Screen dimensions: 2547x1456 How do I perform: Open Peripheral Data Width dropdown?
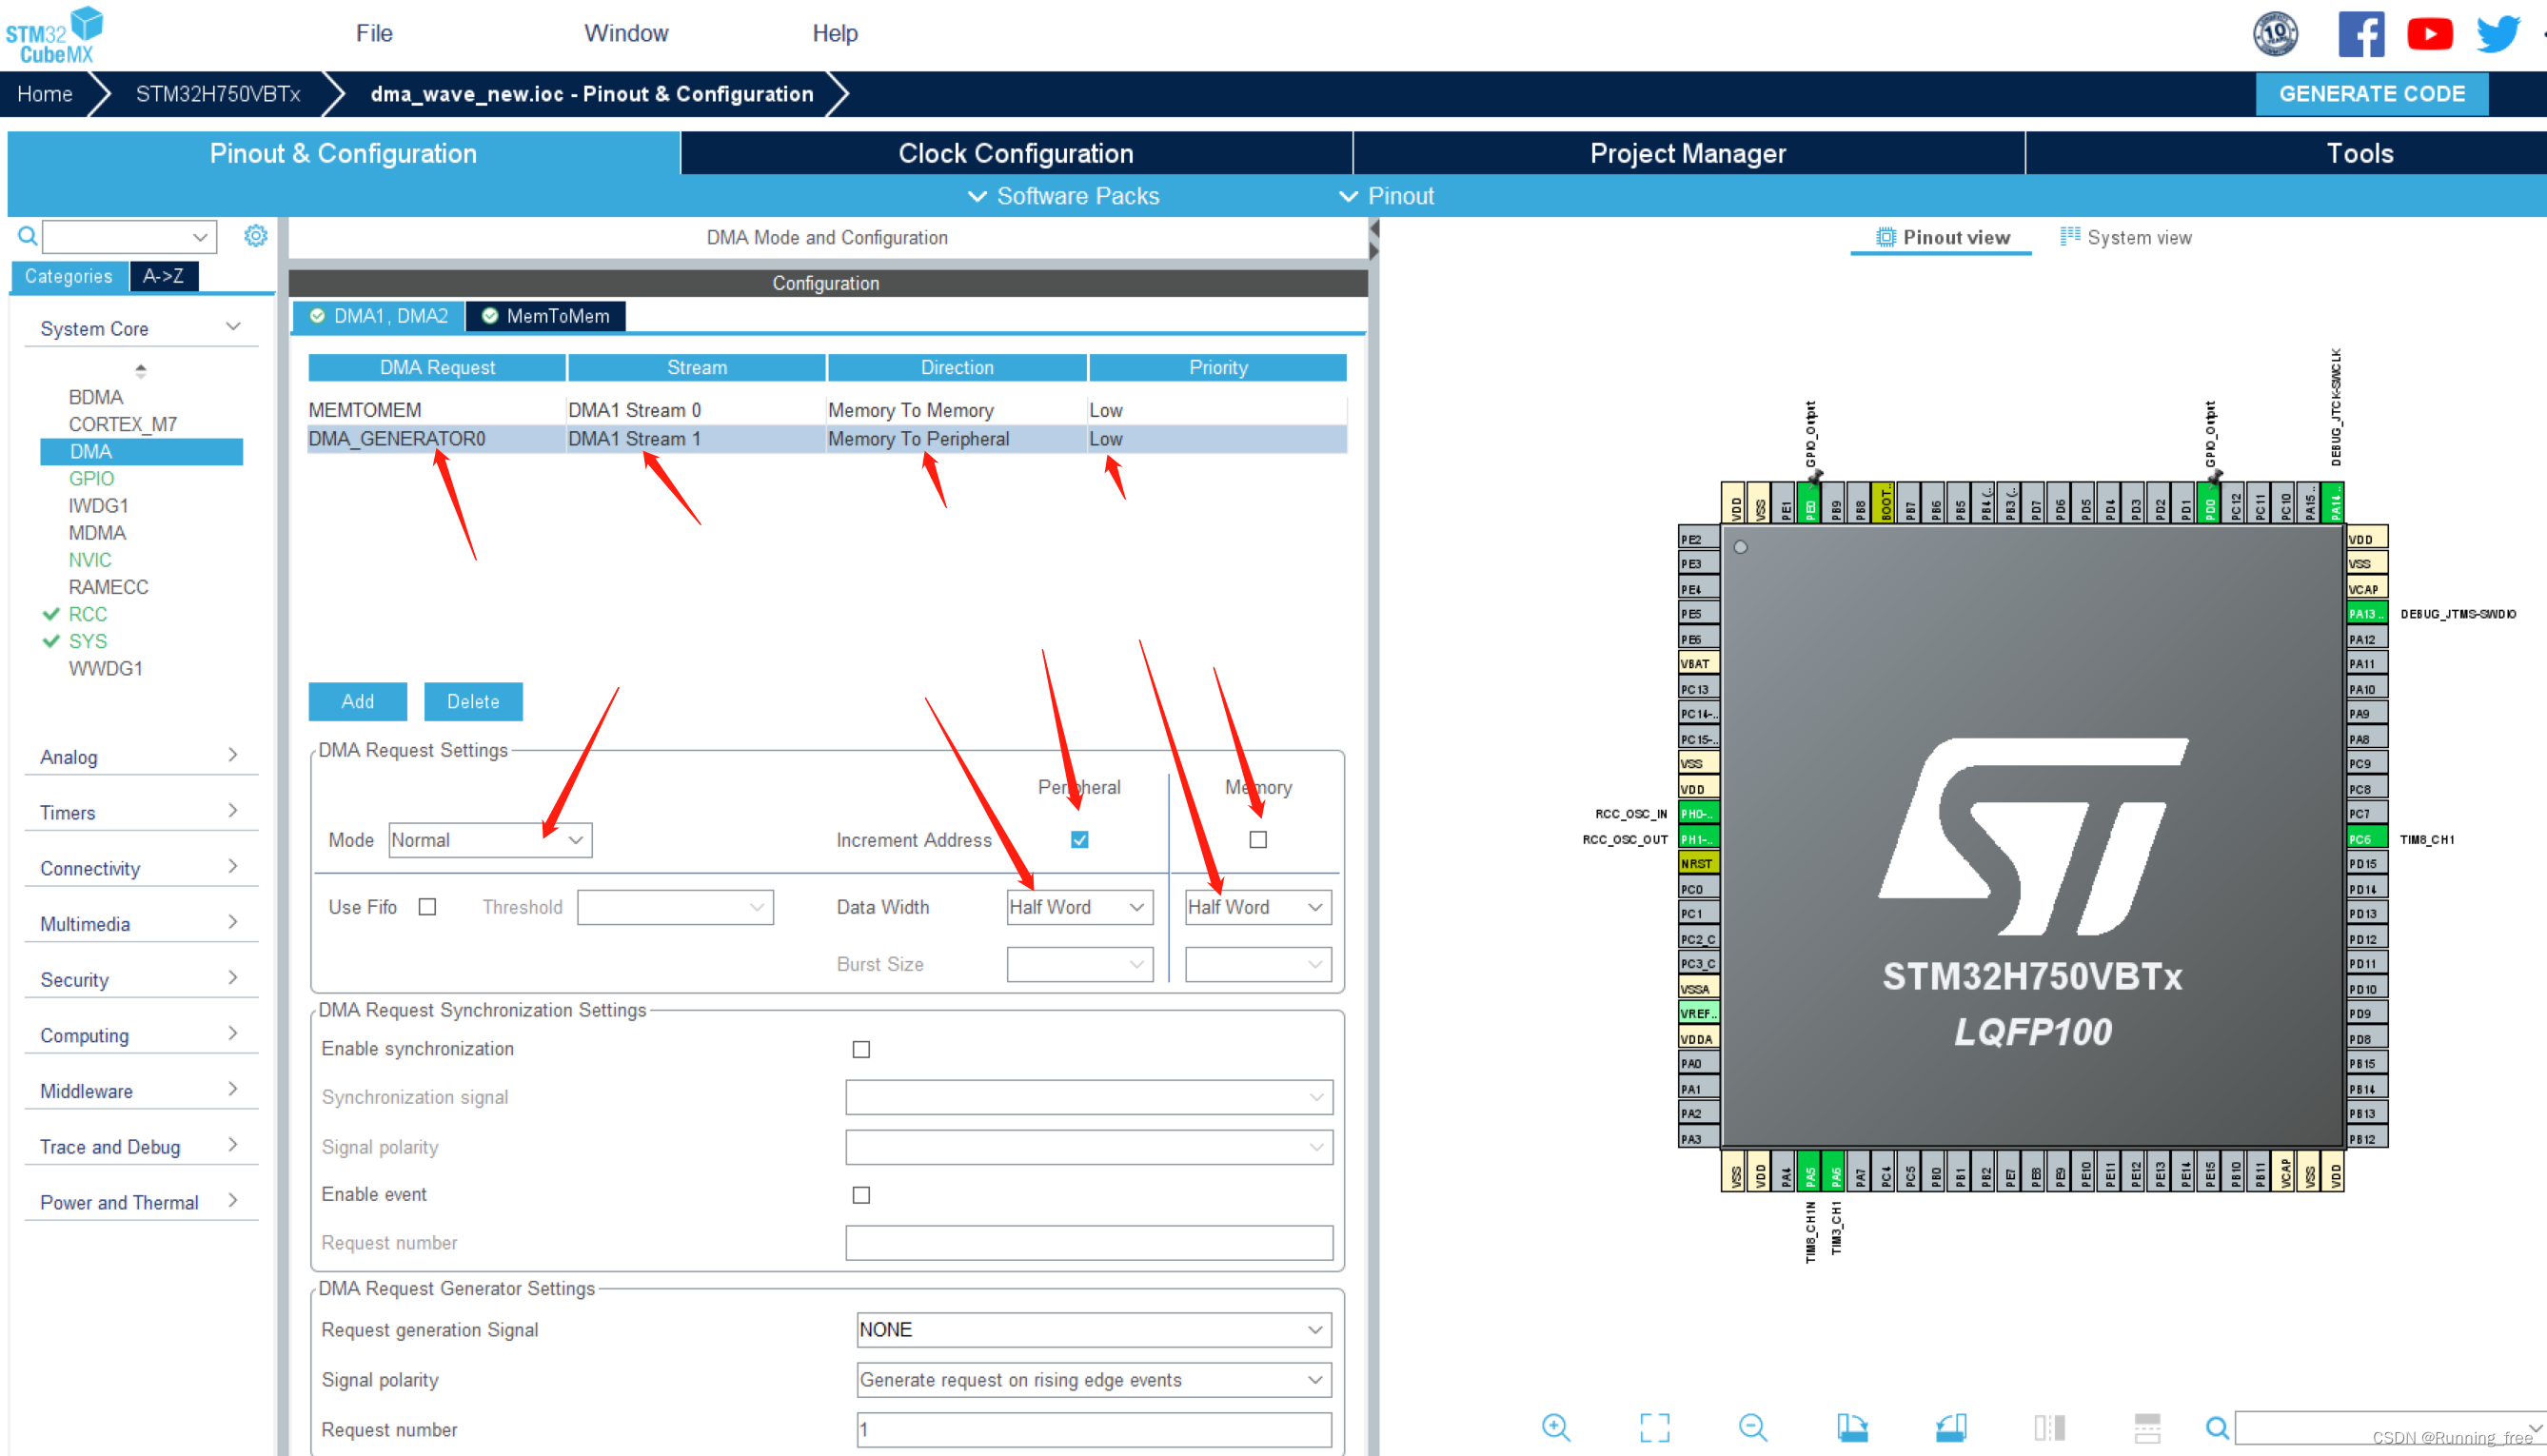1079,907
